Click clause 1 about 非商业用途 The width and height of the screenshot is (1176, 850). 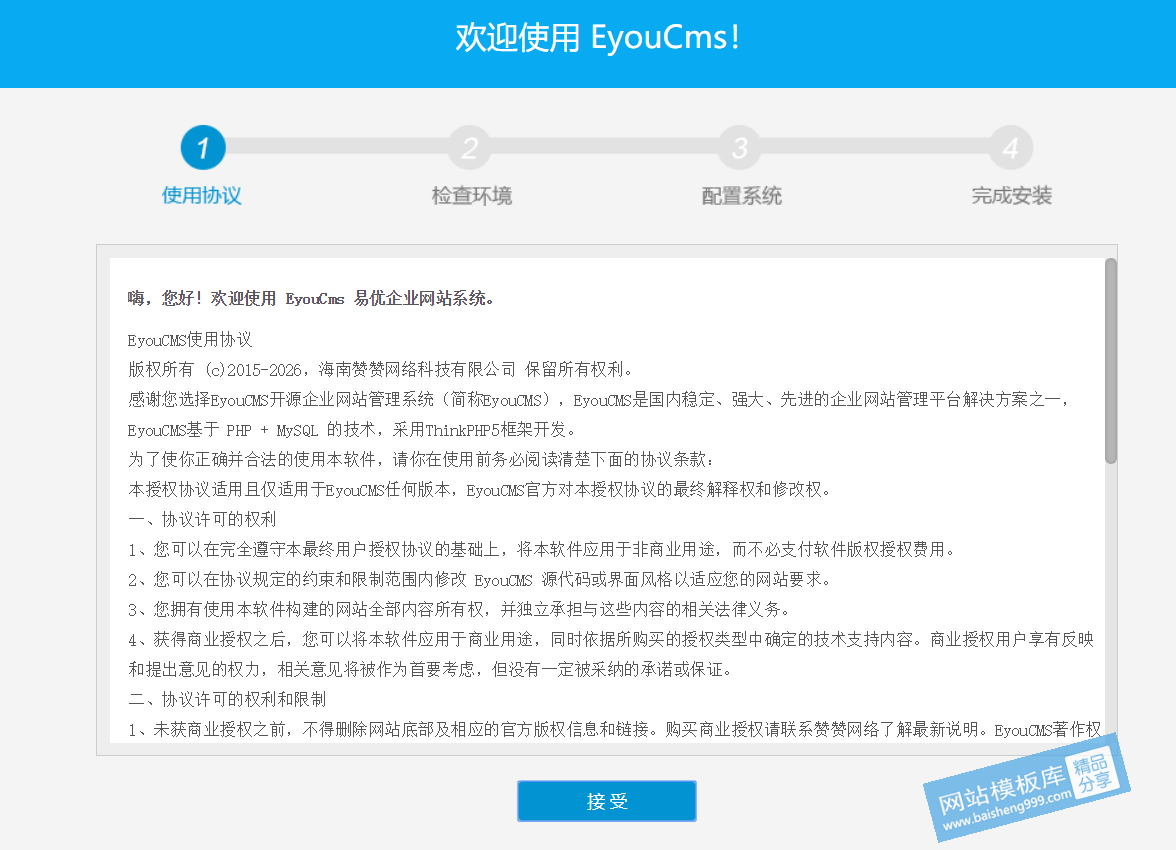(x=543, y=550)
